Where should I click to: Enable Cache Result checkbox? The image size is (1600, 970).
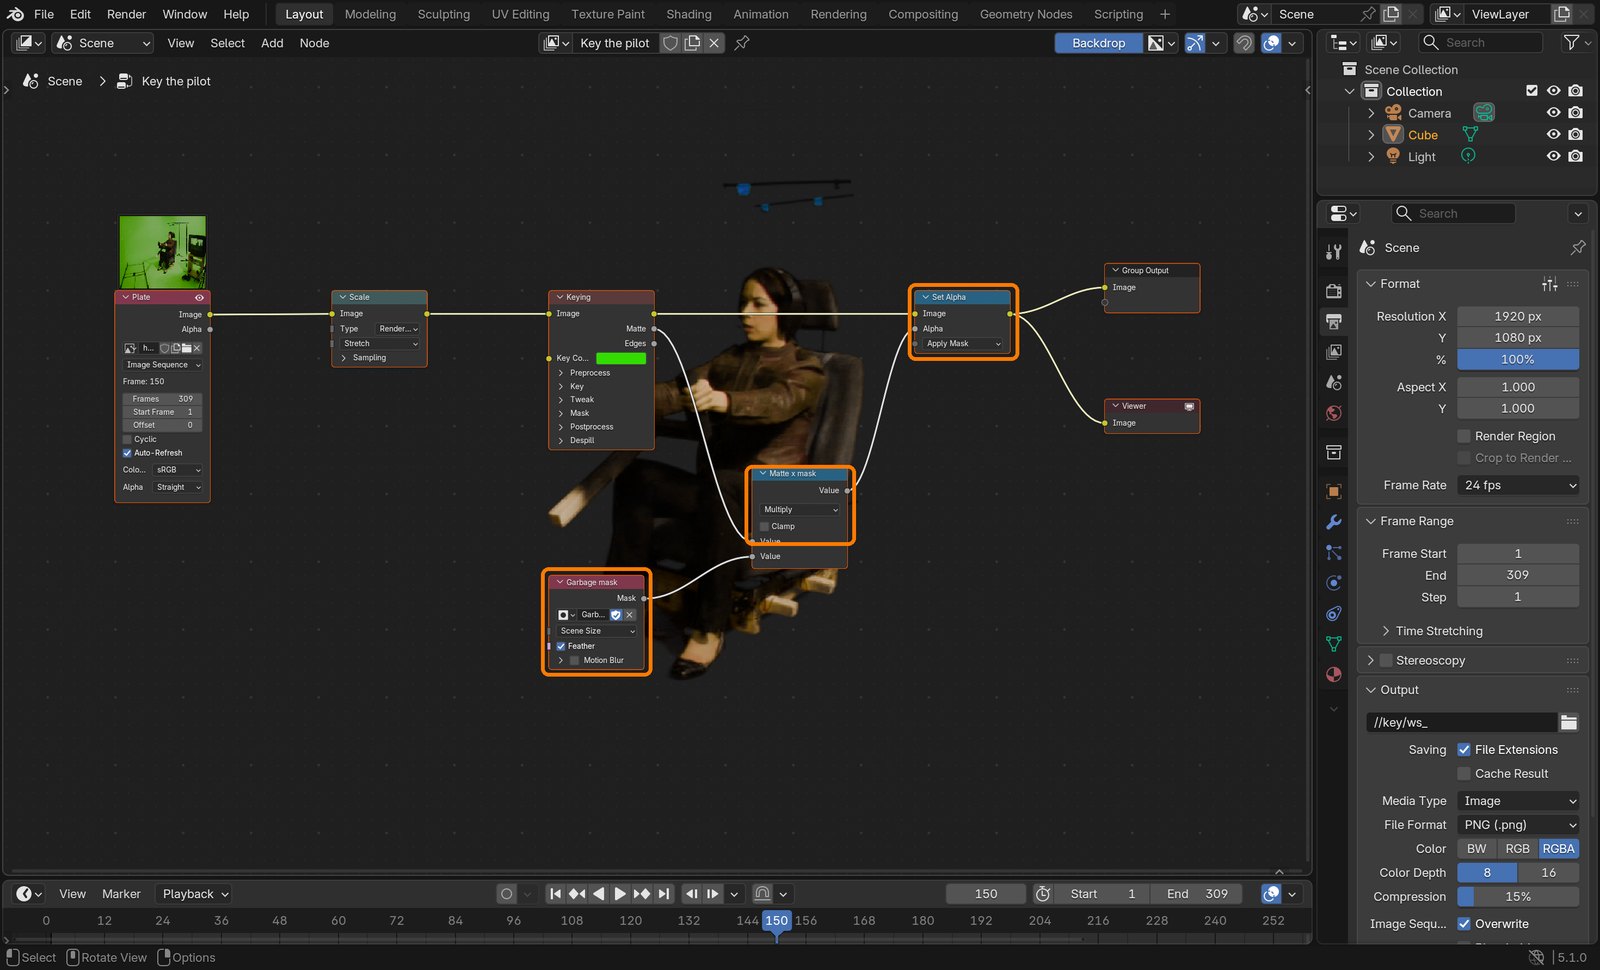(x=1464, y=774)
